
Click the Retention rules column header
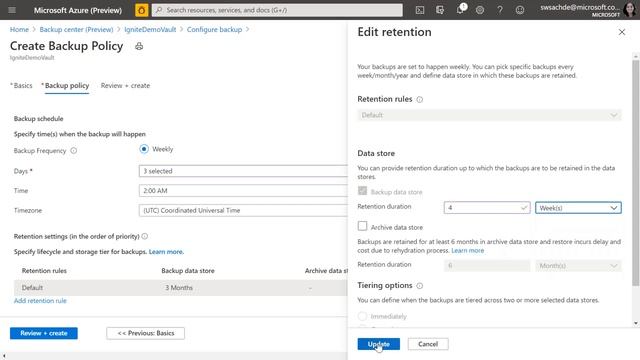44,271
